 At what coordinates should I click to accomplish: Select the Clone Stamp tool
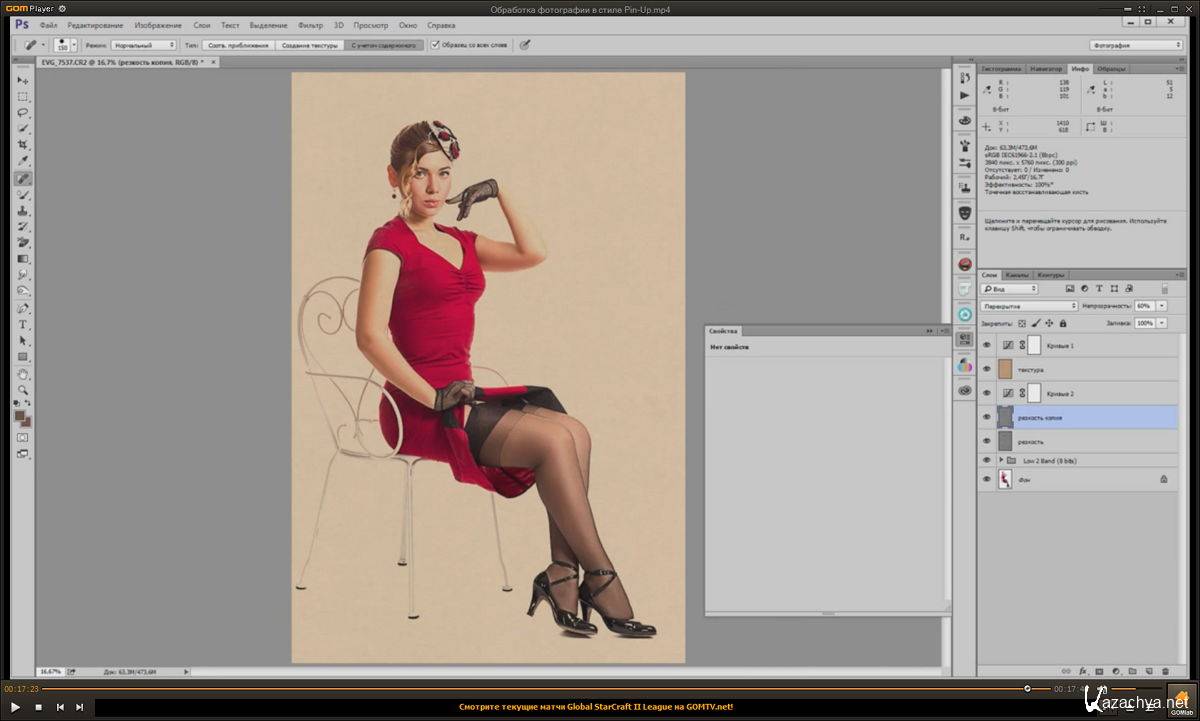tap(22, 211)
